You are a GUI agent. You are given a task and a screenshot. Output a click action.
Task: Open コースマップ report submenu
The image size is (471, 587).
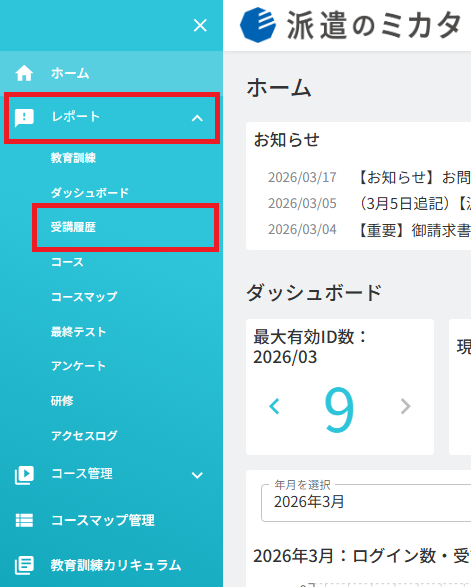point(84,297)
